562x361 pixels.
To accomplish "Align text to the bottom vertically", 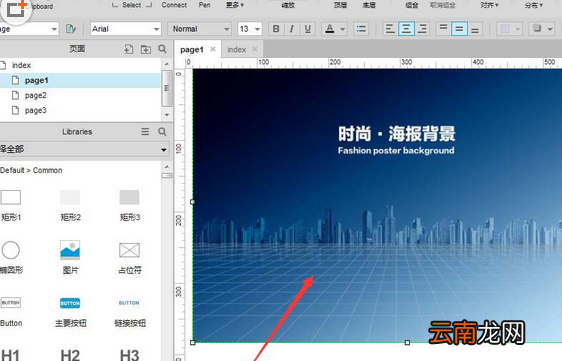I will [475, 29].
